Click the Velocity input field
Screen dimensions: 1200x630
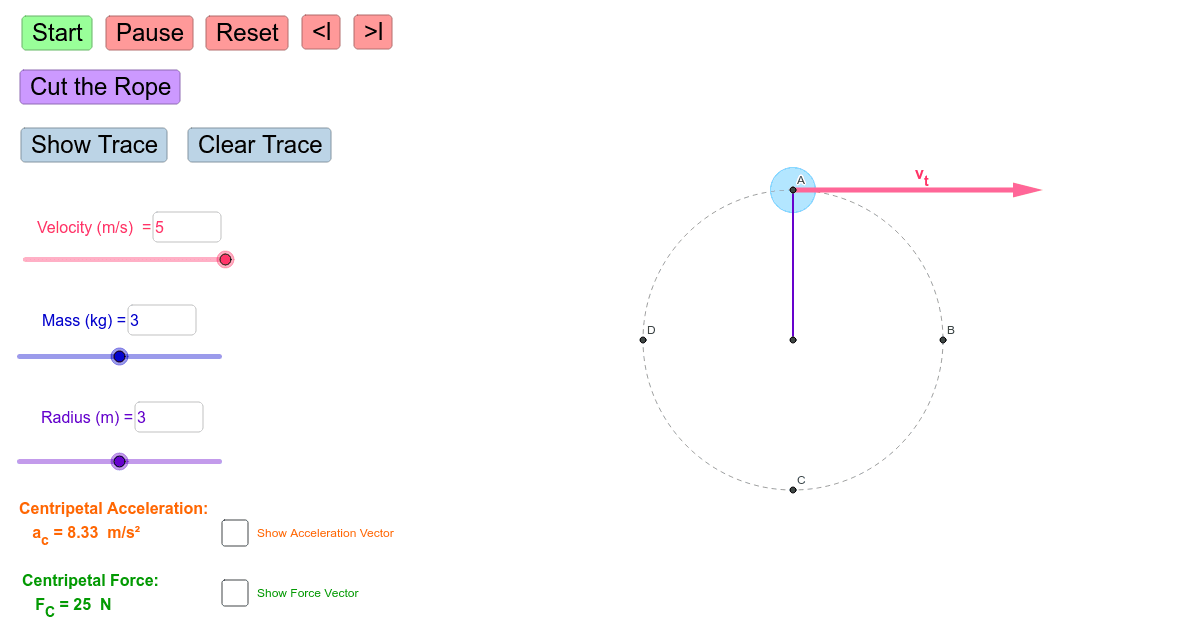click(x=186, y=227)
